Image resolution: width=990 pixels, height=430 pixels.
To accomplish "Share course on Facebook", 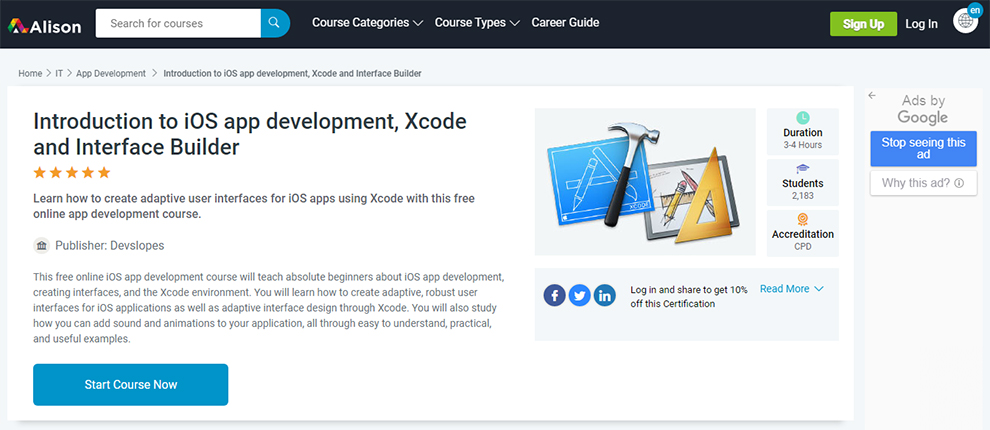I will point(554,296).
